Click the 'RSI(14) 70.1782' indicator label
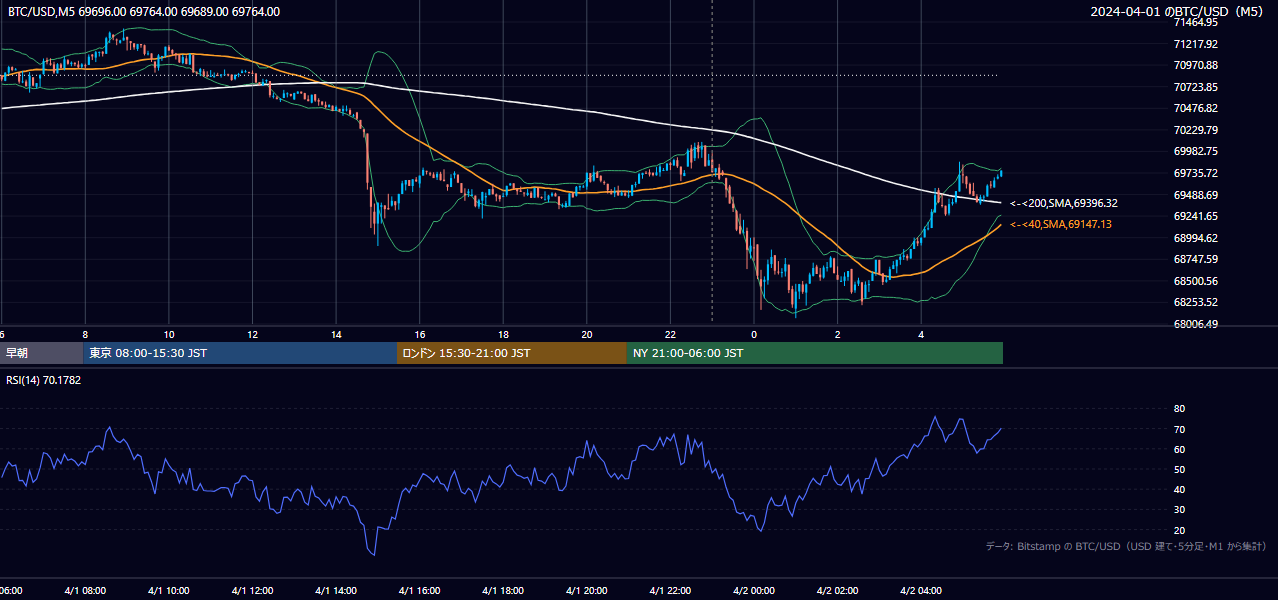1278x600 pixels. [43, 380]
